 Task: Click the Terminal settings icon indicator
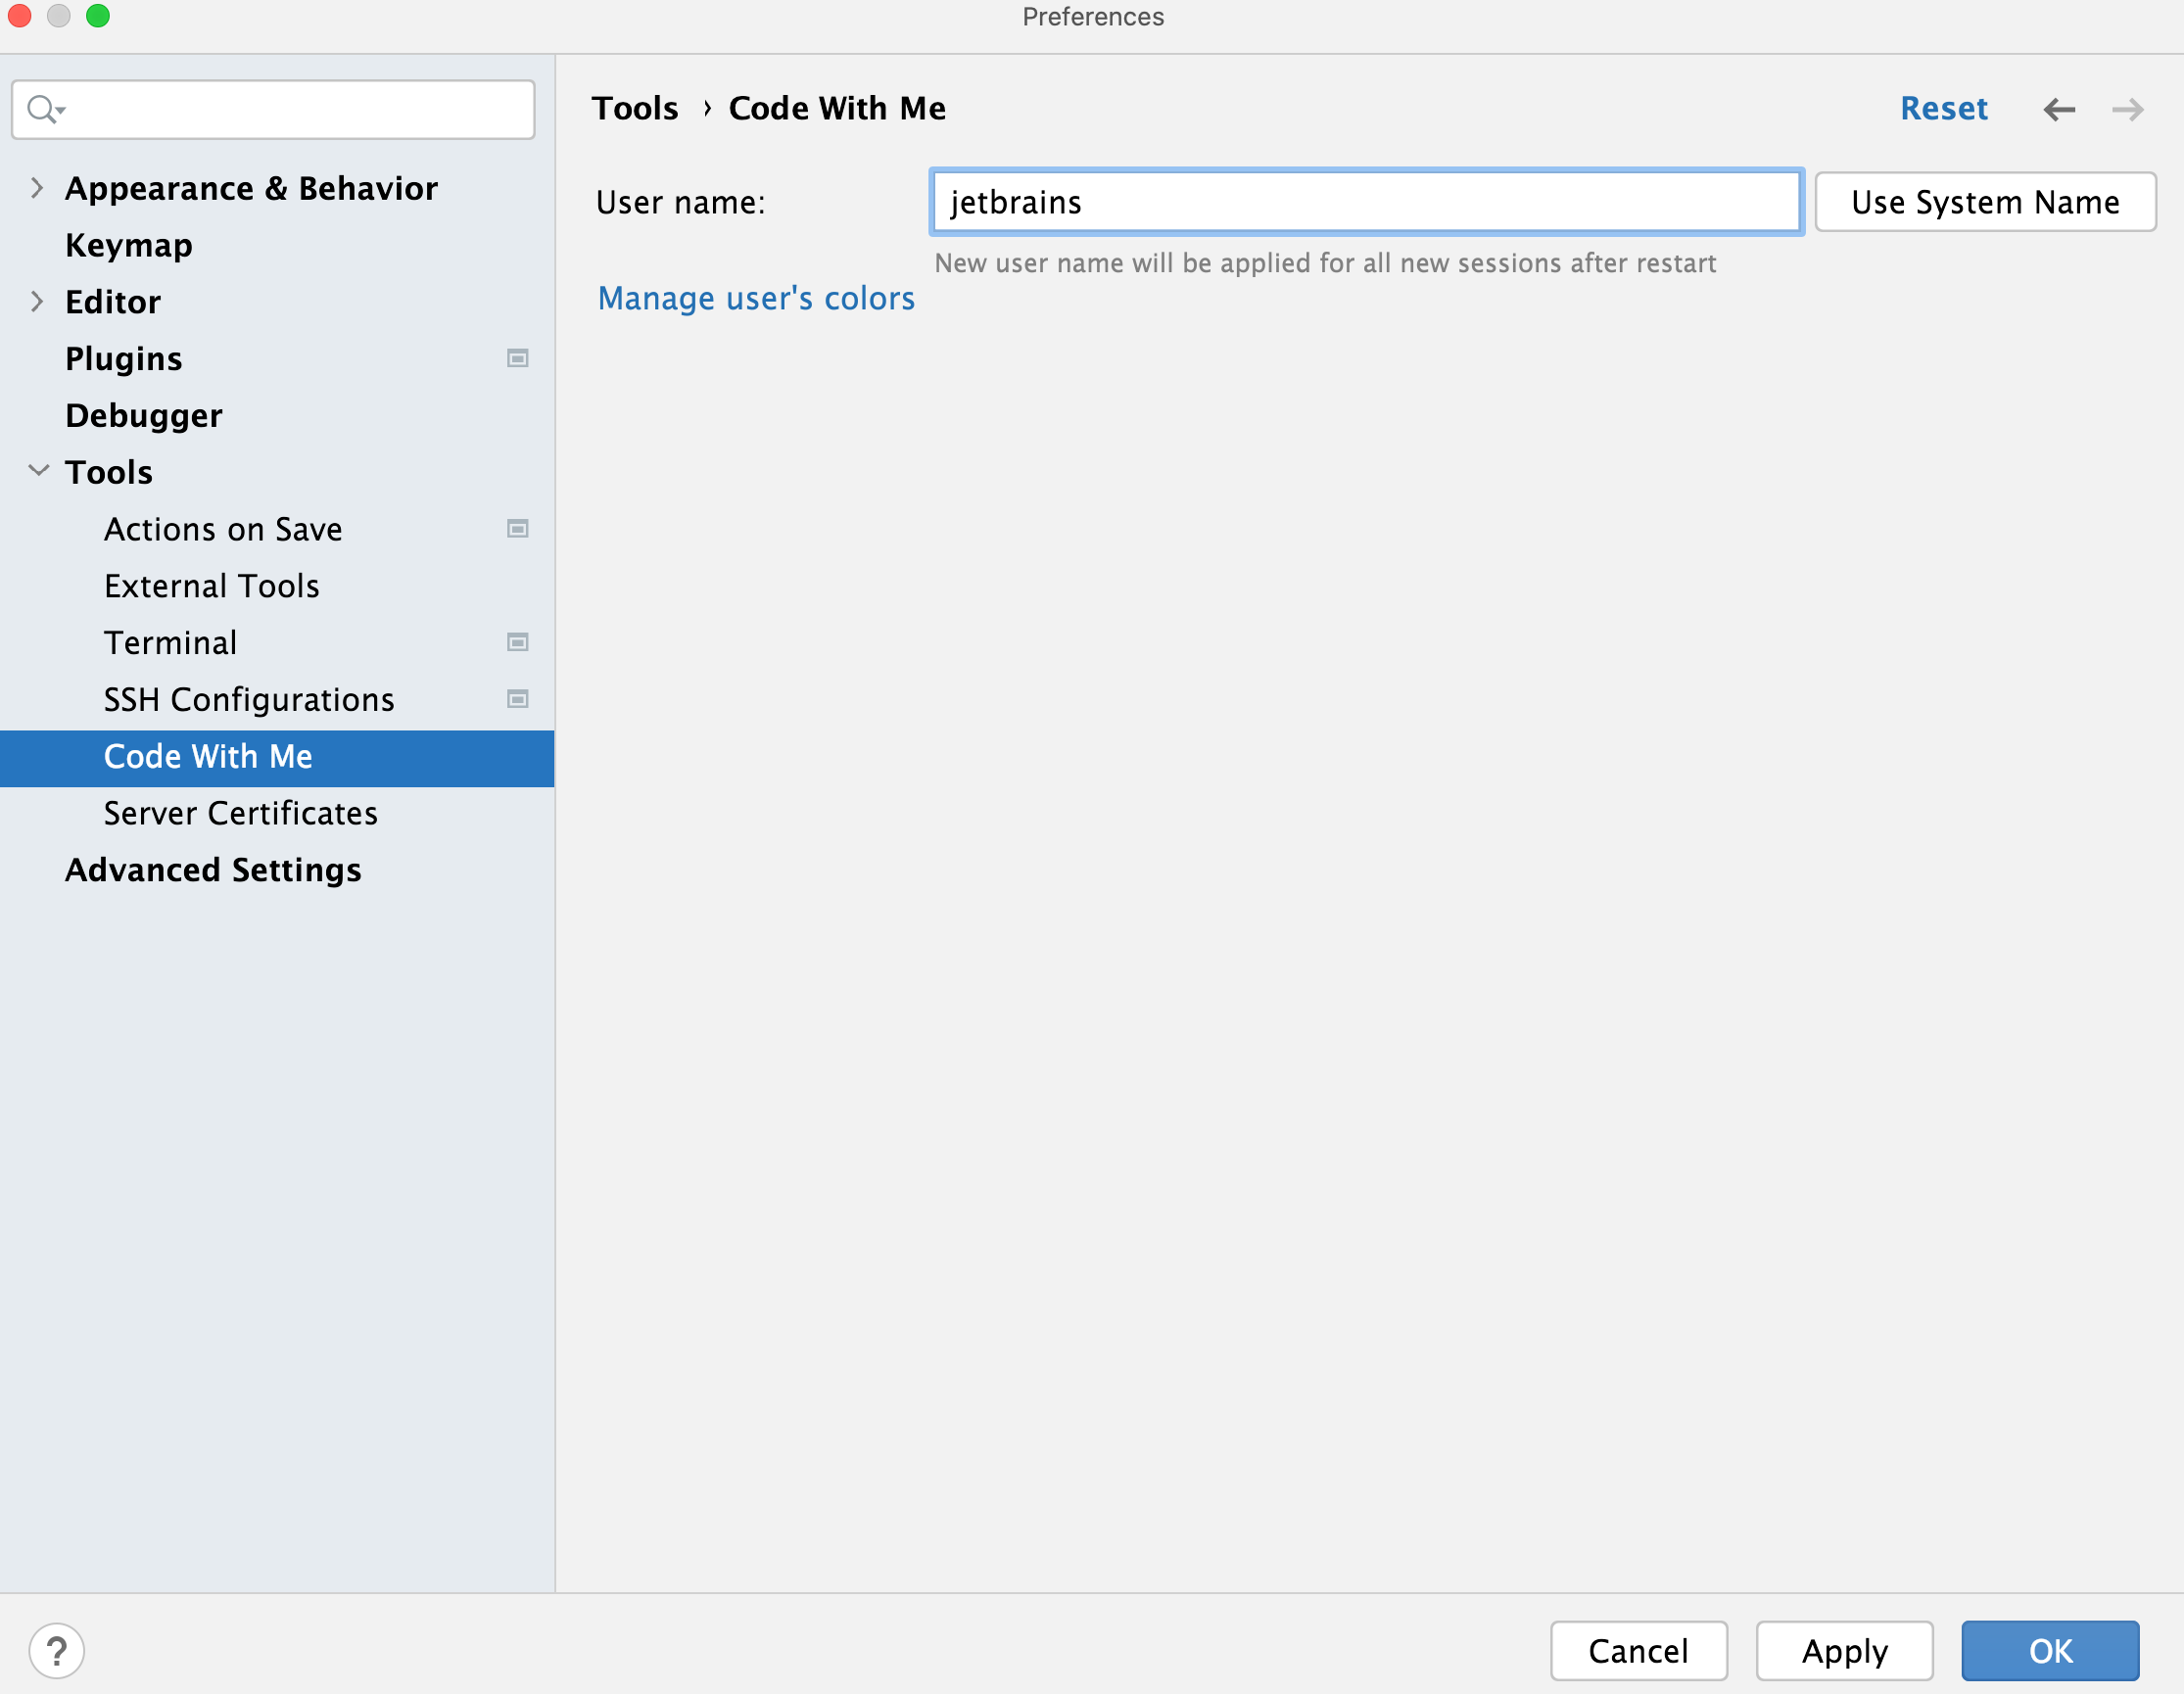pyautogui.click(x=518, y=641)
